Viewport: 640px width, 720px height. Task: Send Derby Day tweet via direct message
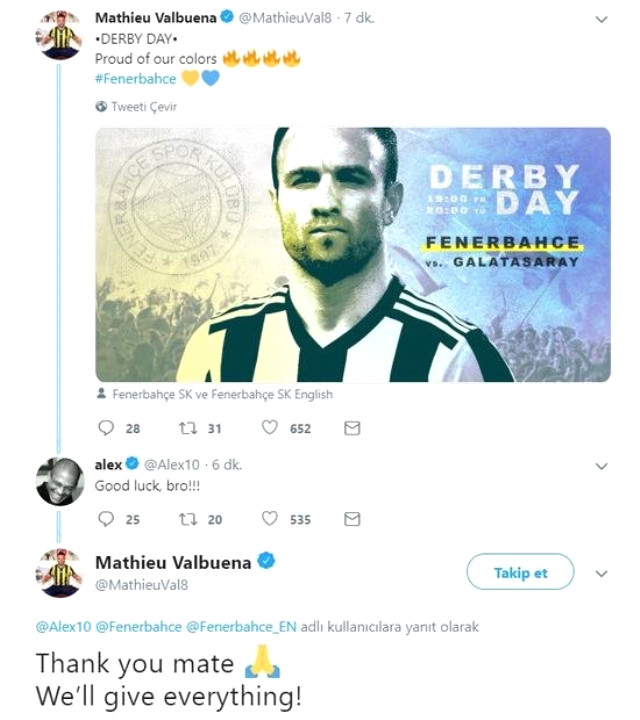click(351, 428)
